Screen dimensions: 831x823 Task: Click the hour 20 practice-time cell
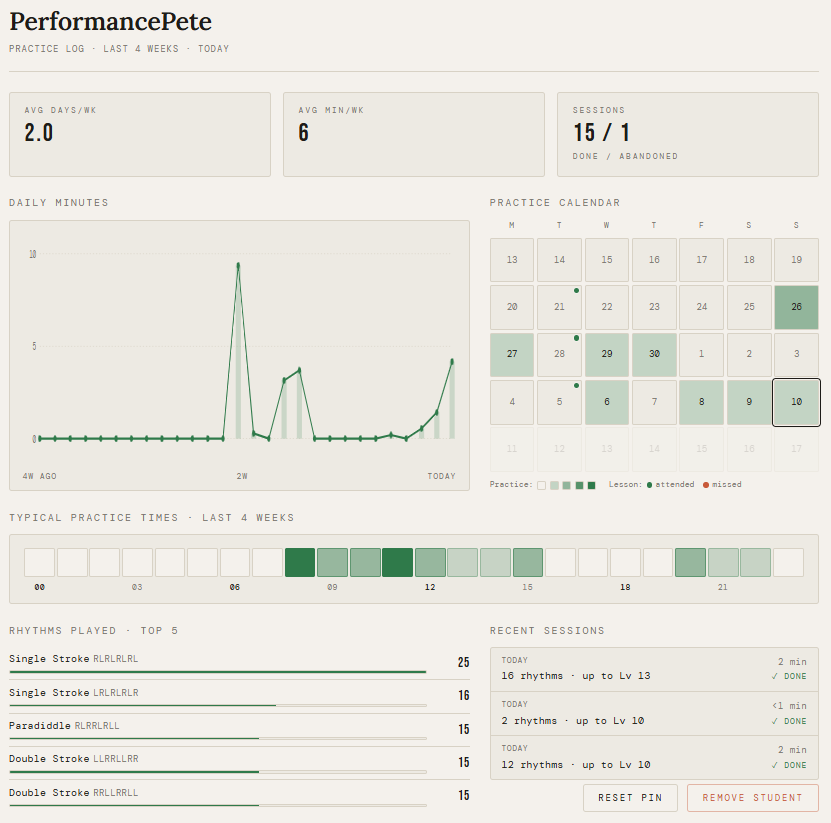tap(690, 562)
